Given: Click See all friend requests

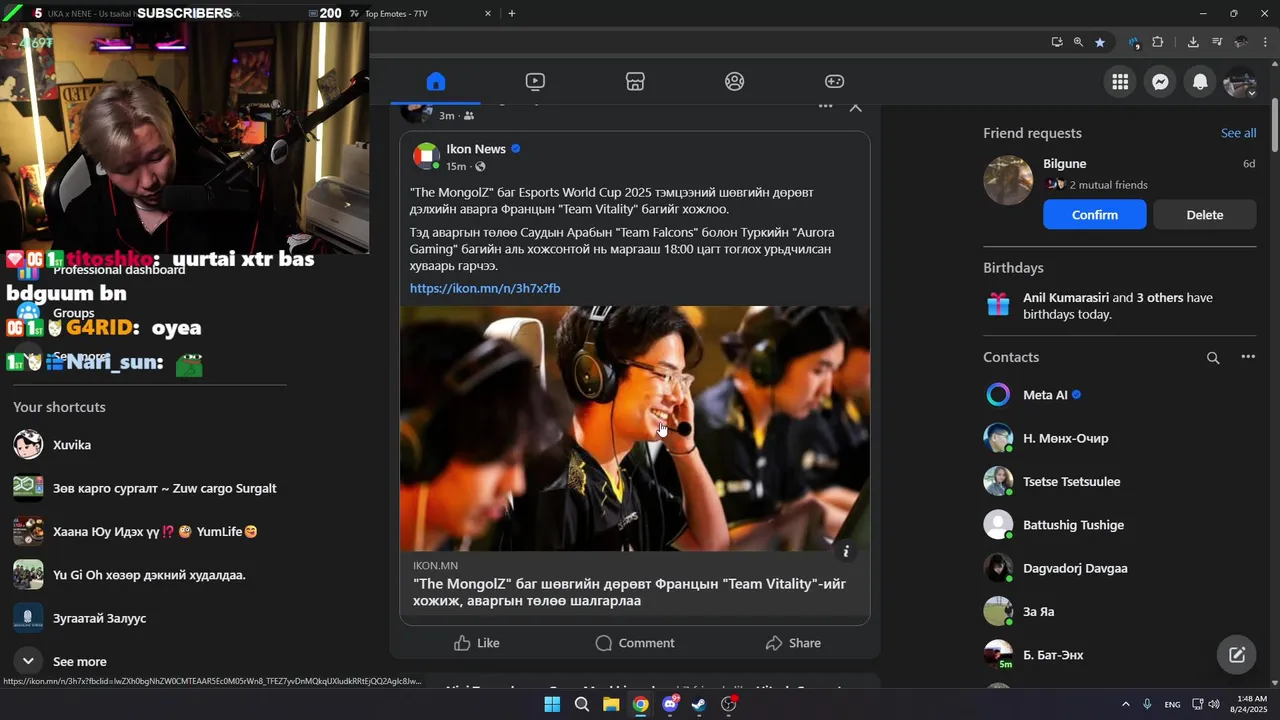Looking at the screenshot, I should pyautogui.click(x=1238, y=133).
